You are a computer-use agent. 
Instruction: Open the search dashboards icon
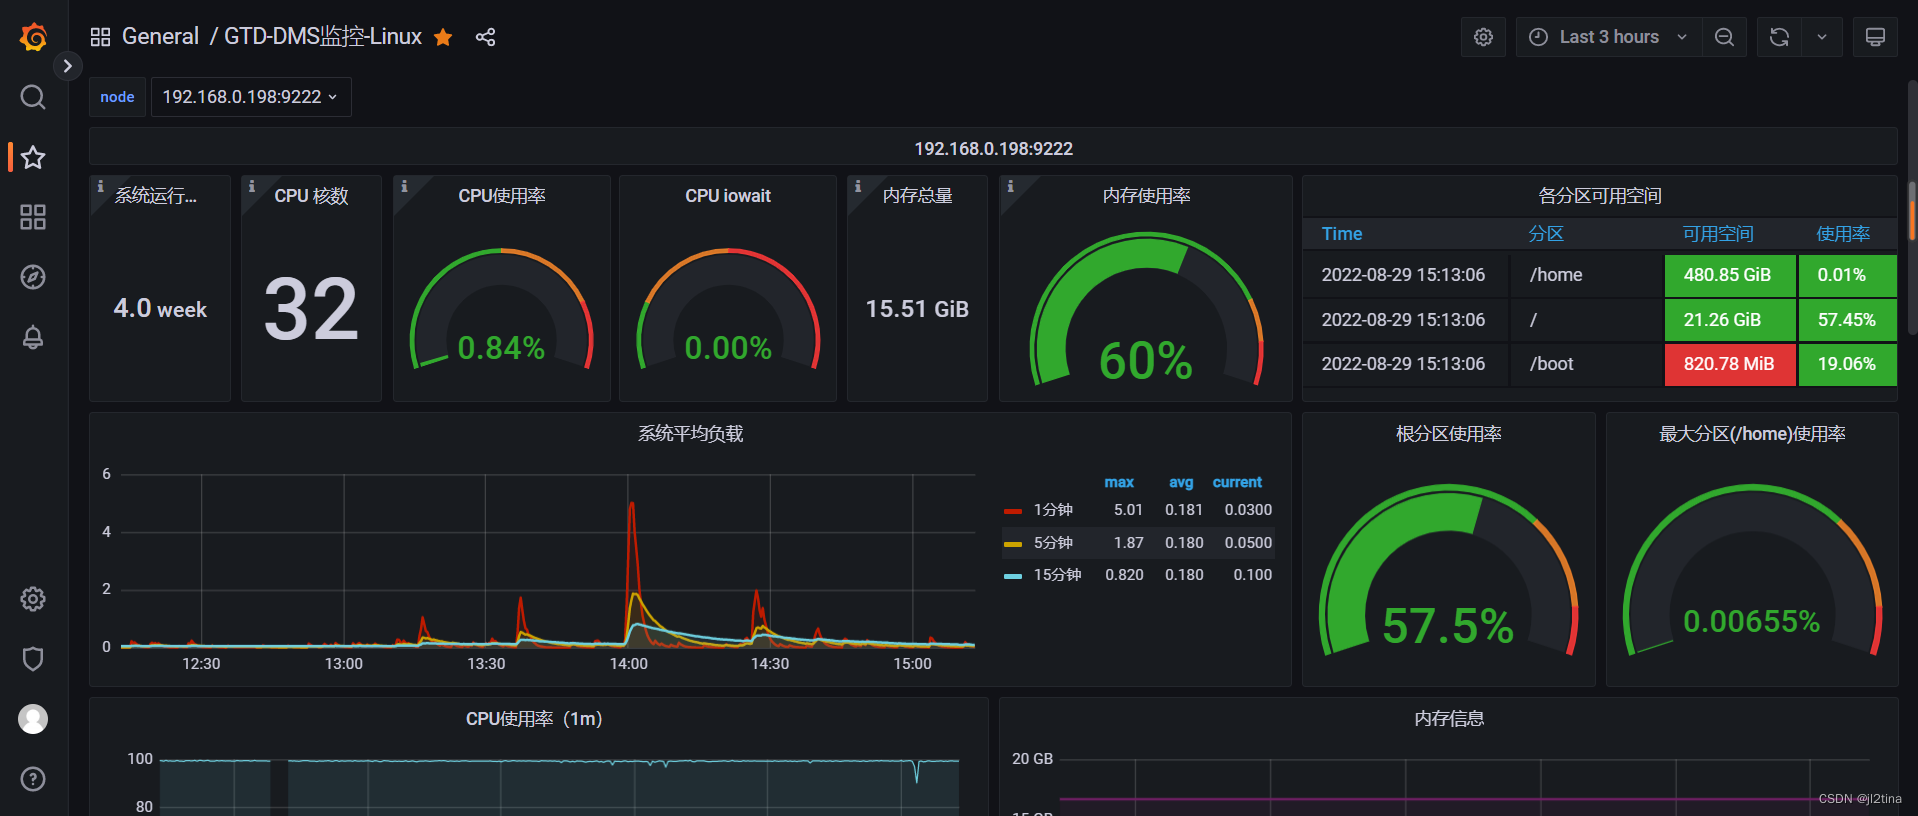click(33, 97)
